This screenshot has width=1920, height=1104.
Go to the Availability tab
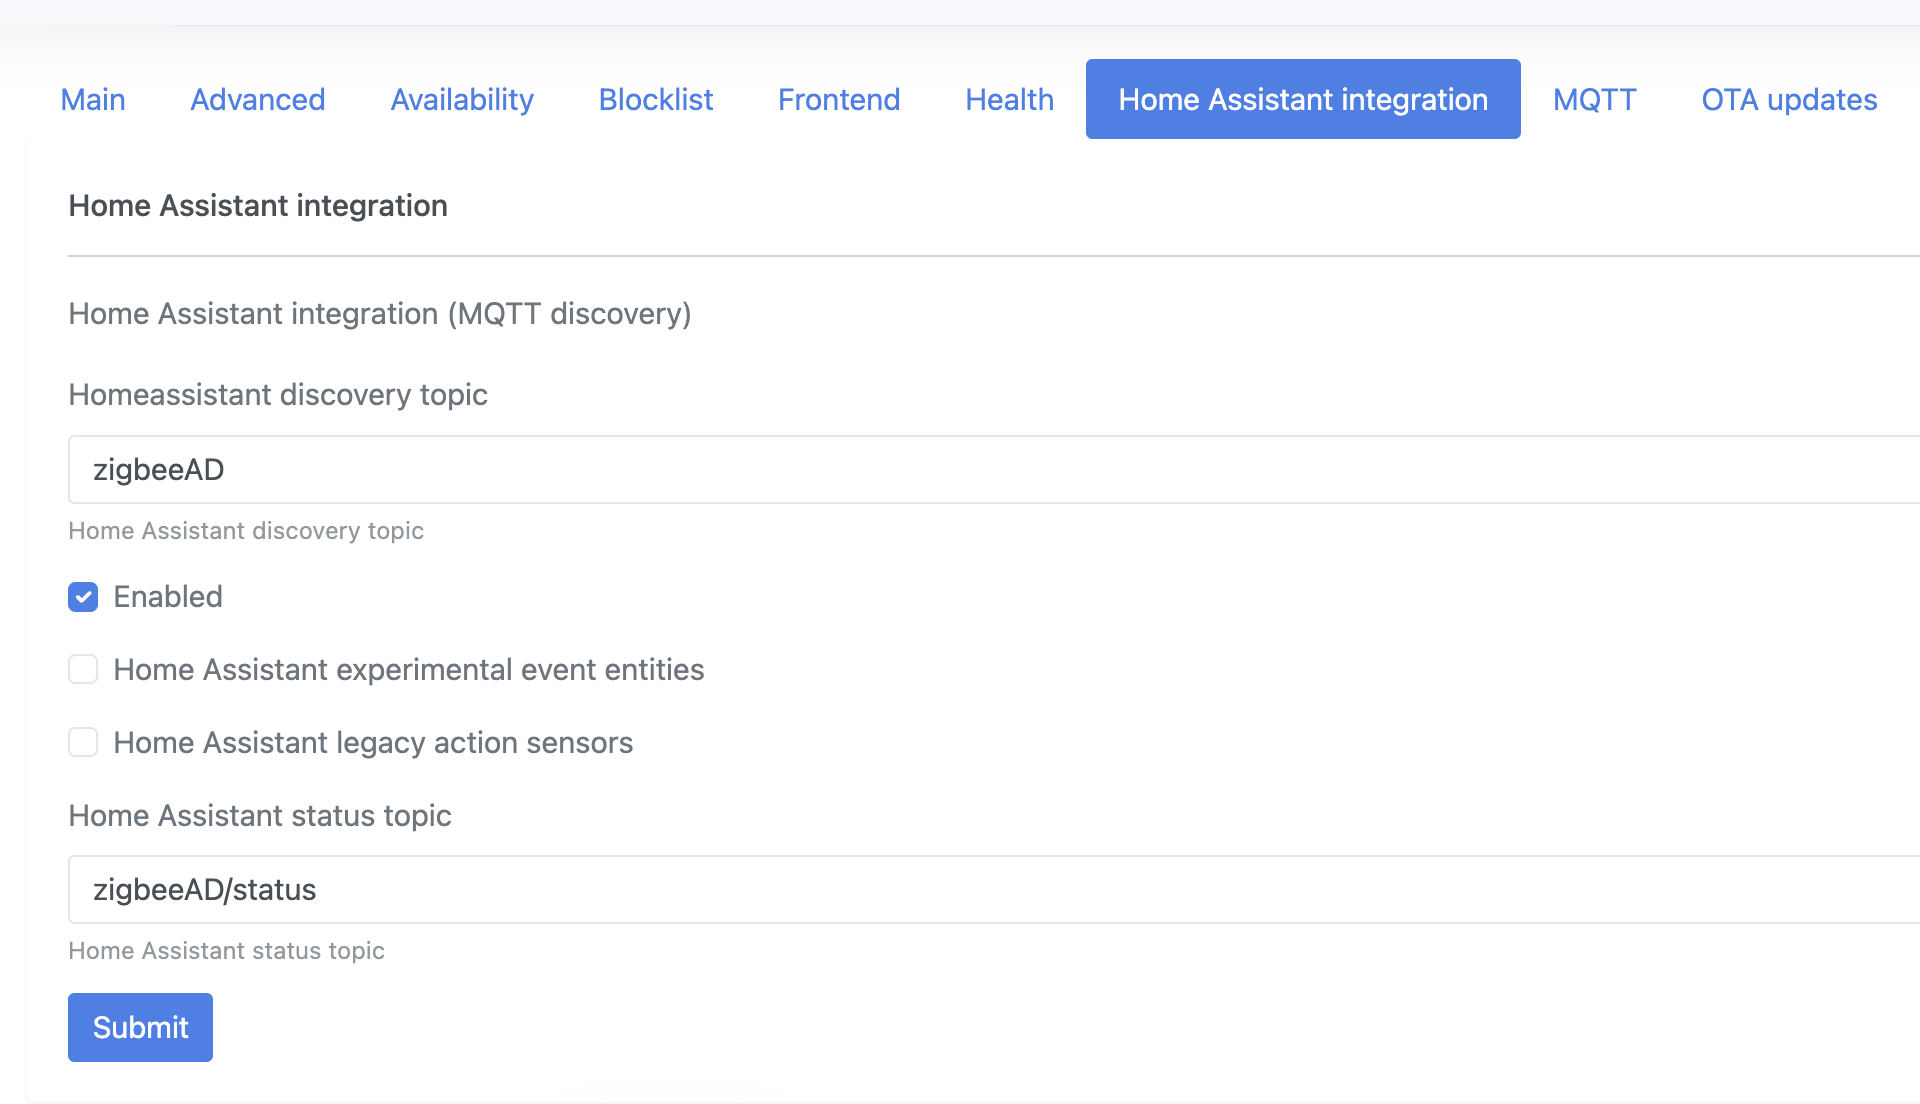(462, 100)
